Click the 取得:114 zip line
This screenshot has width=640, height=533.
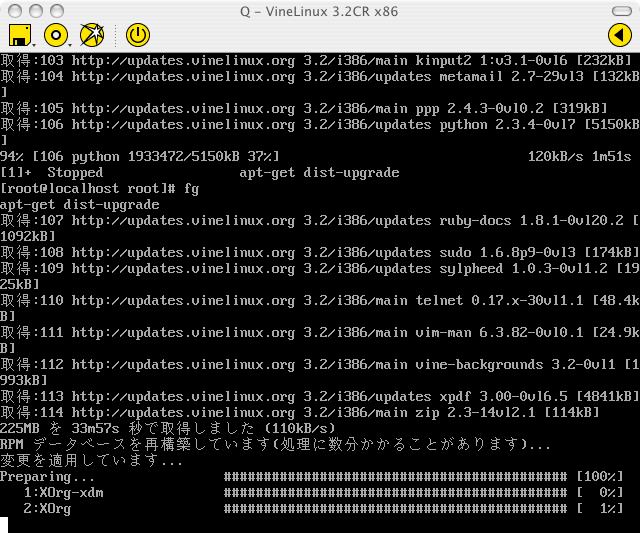pos(300,412)
